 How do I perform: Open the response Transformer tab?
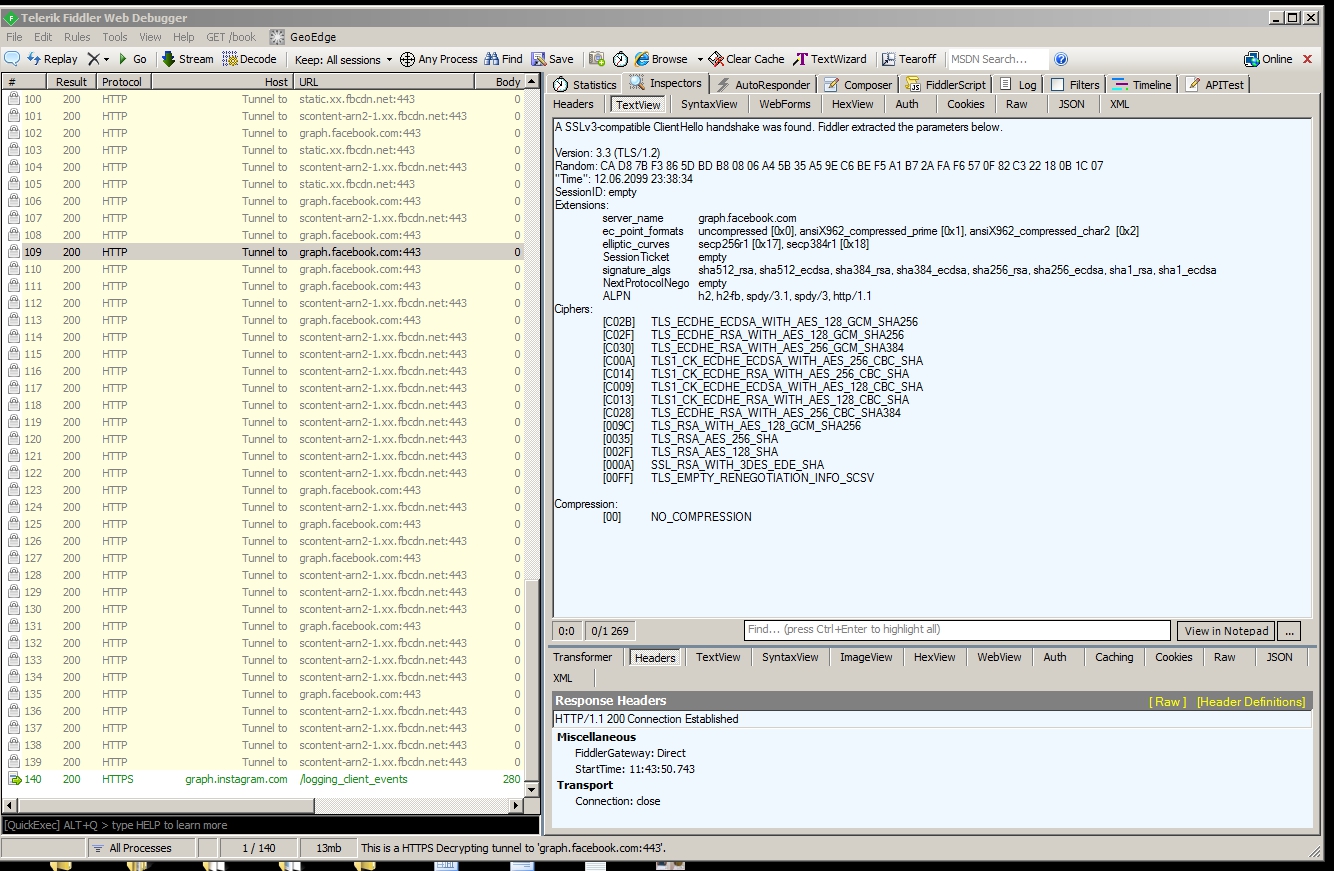pyautogui.click(x=582, y=657)
